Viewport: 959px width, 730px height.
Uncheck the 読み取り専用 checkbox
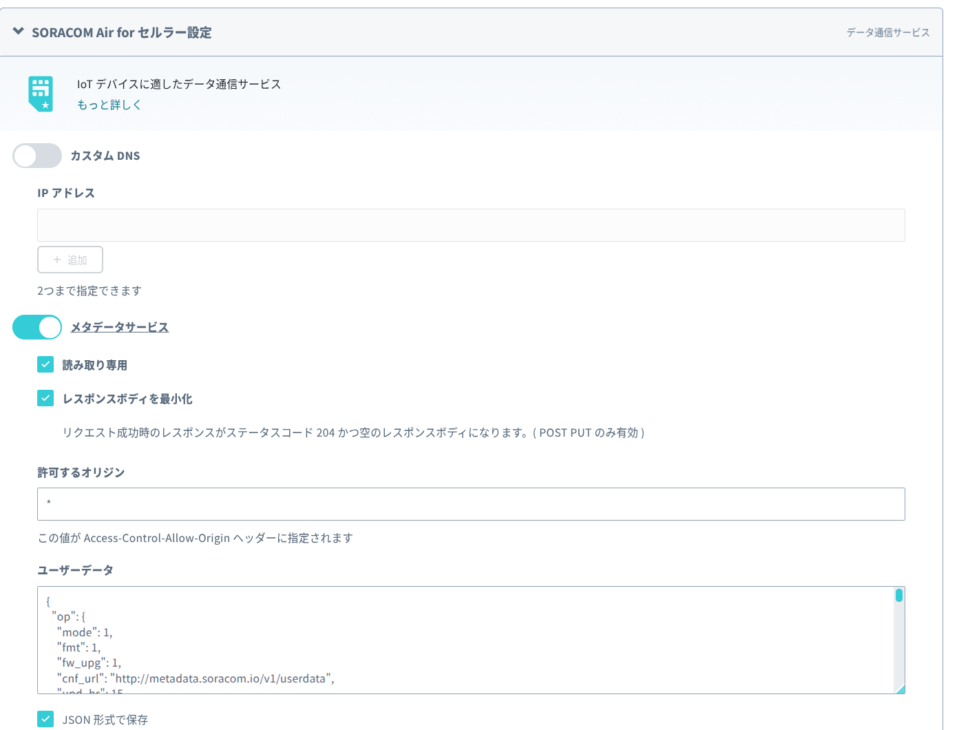45,364
